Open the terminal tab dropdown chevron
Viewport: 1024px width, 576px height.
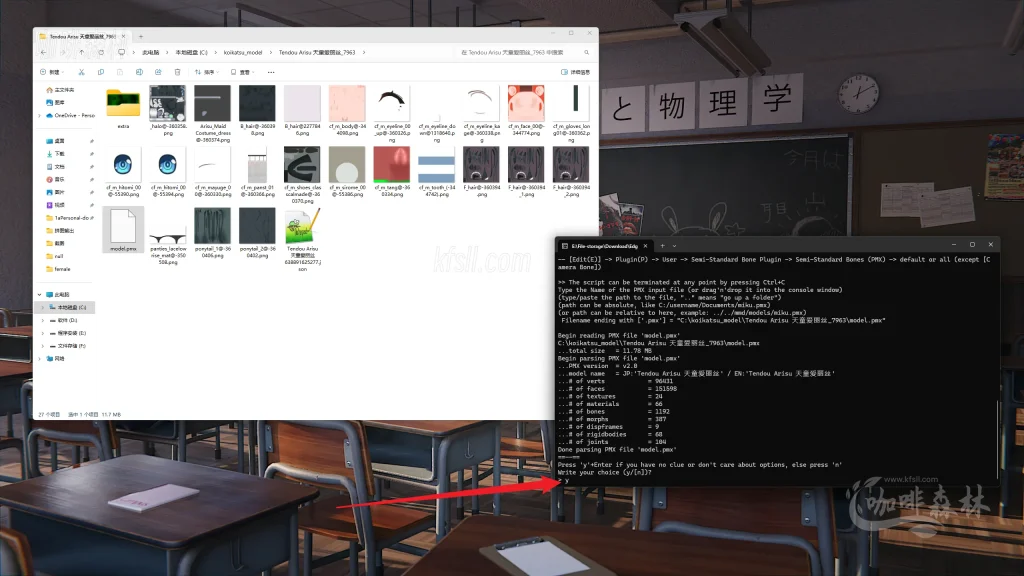(674, 245)
